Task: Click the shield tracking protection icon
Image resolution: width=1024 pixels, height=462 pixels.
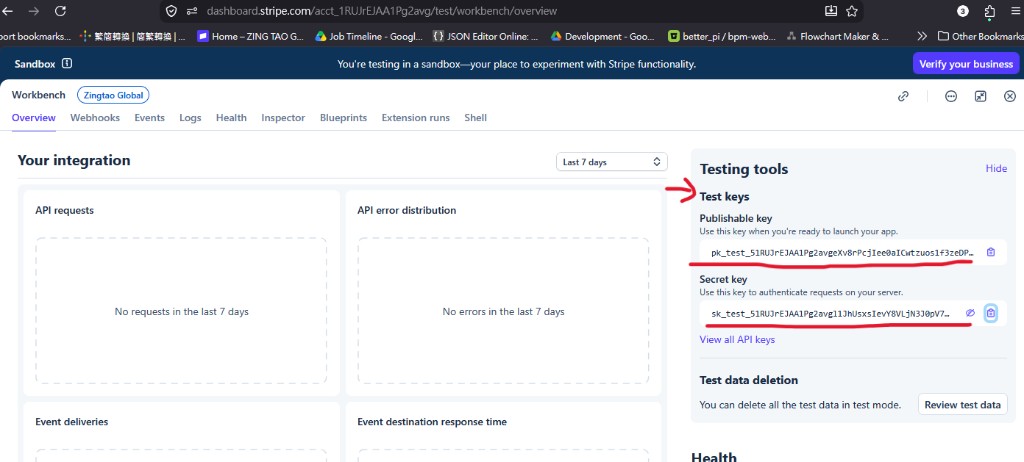Action: click(171, 11)
